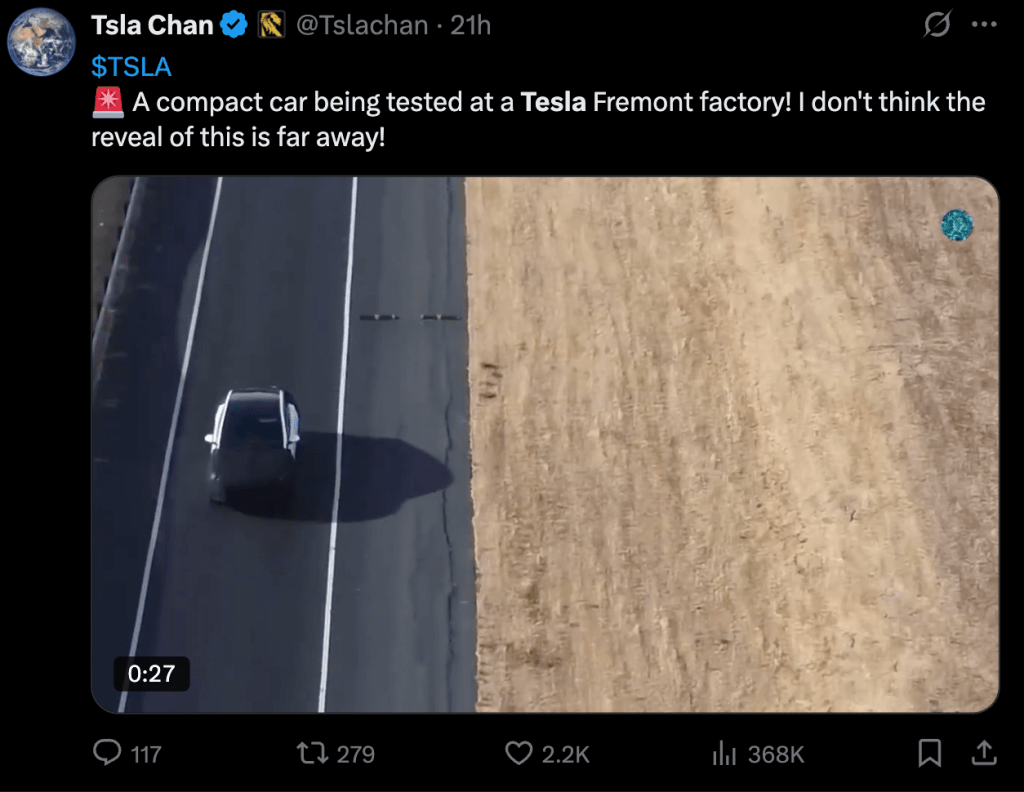Open the share post menu

(x=984, y=753)
